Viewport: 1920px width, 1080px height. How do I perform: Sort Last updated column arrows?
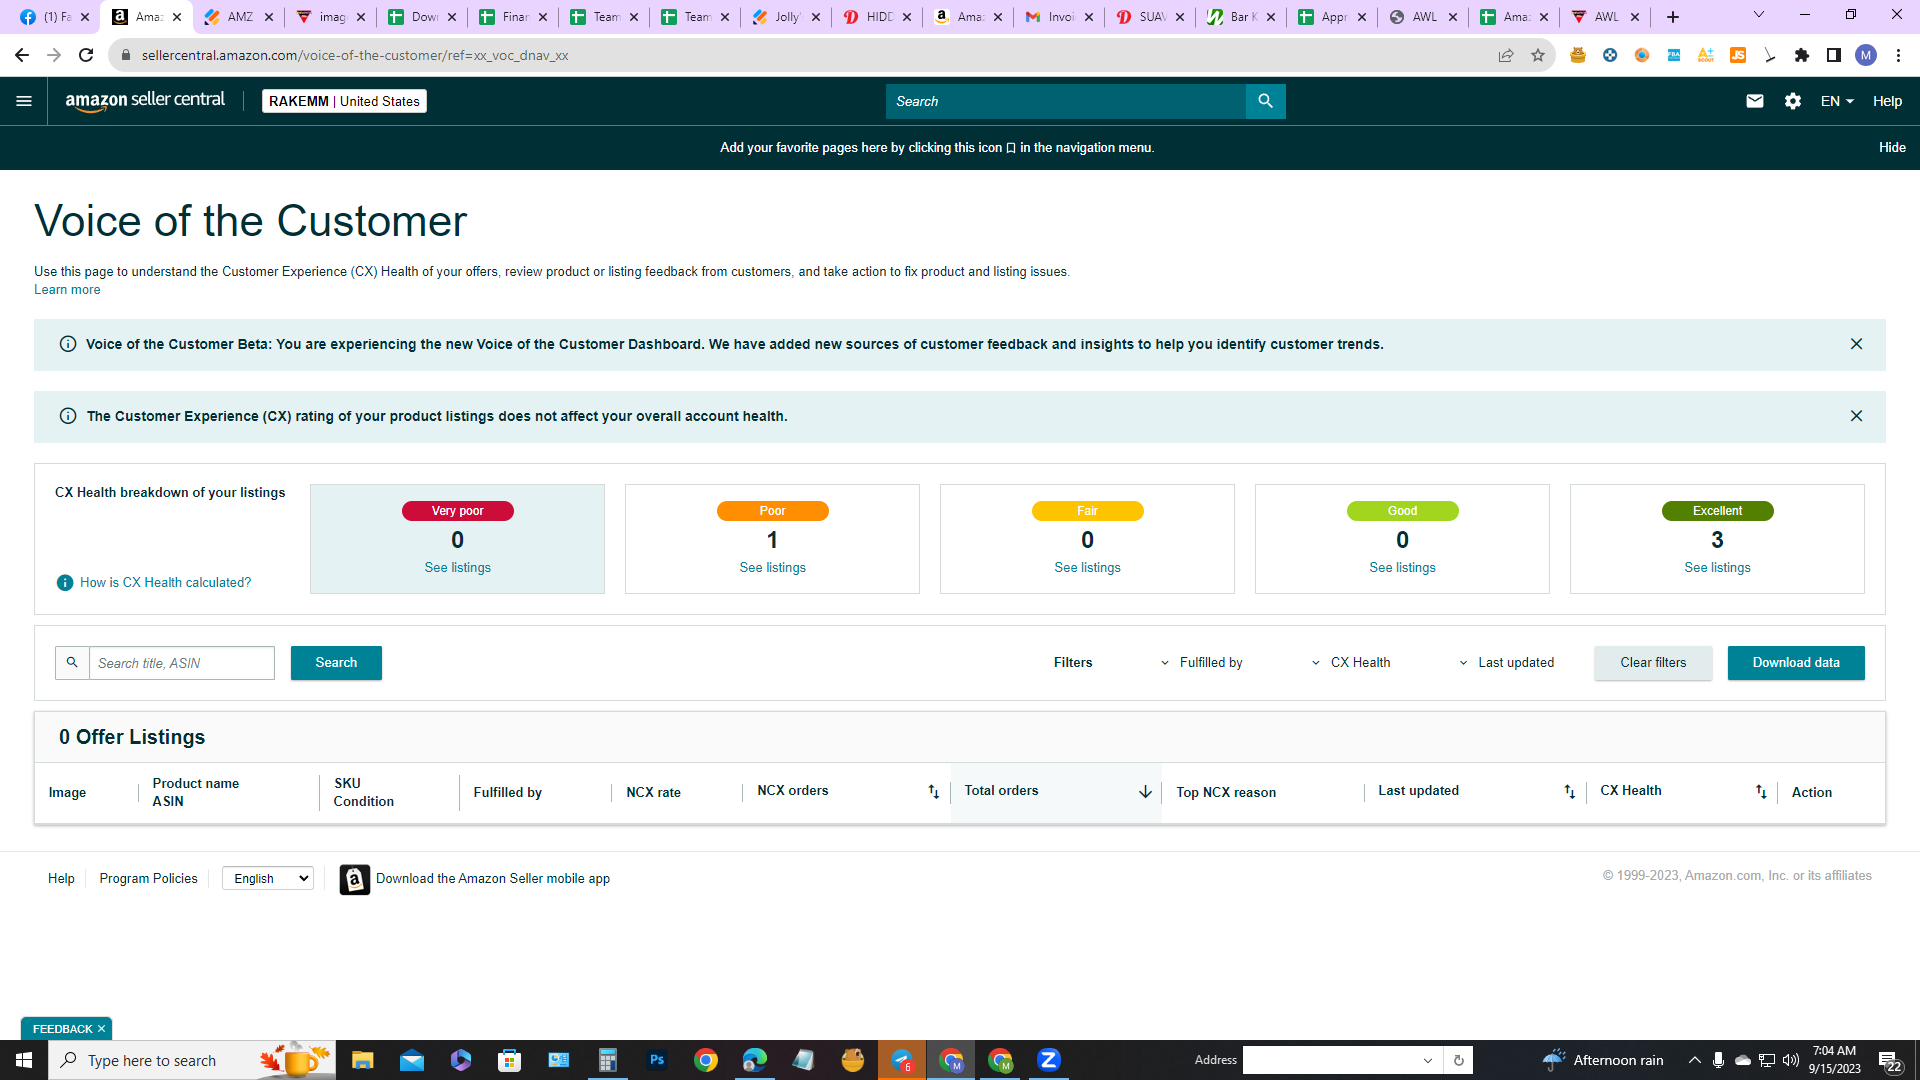coord(1569,792)
